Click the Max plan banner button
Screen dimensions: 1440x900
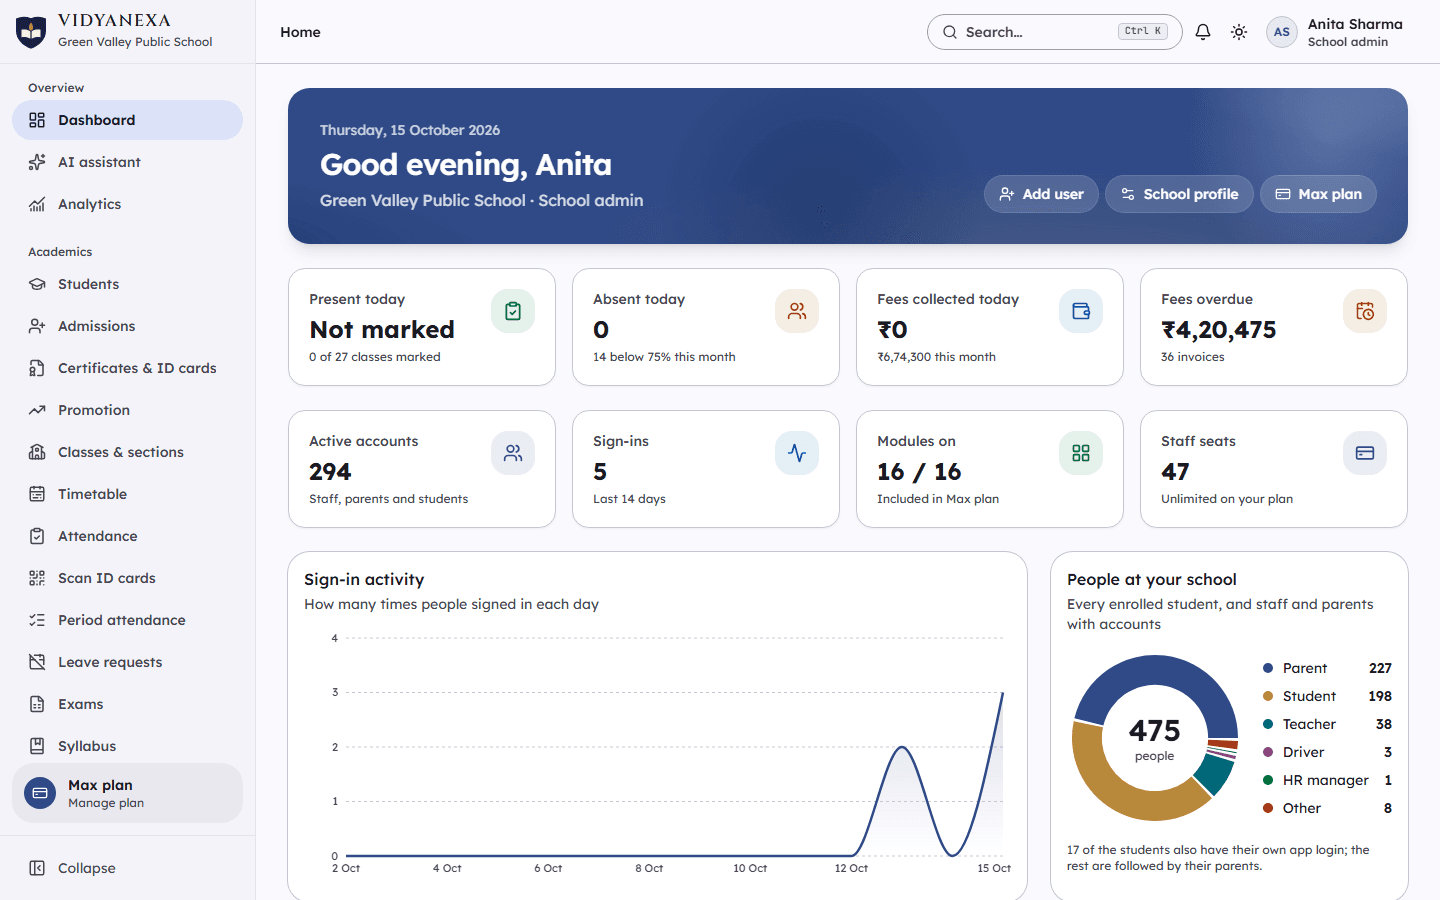point(1318,194)
